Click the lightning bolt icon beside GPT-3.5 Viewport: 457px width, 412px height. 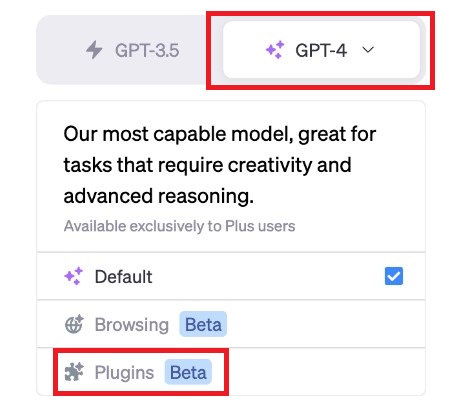[94, 50]
